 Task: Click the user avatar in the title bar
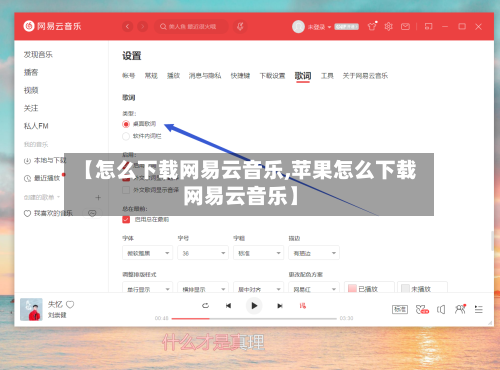(298, 27)
